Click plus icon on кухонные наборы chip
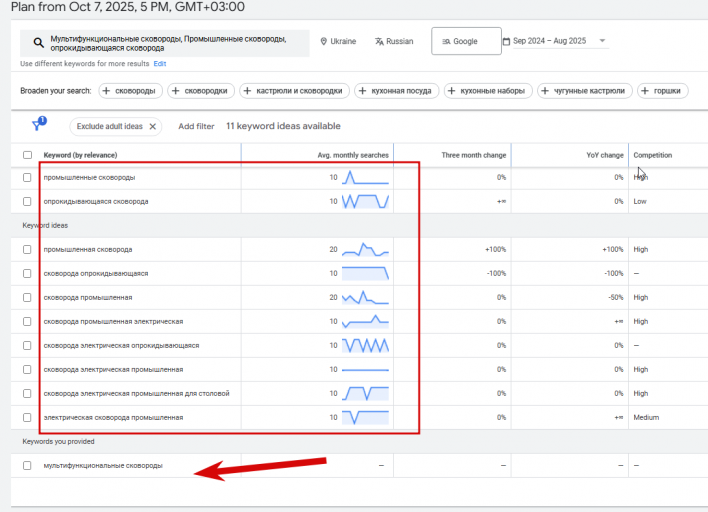 (452, 91)
